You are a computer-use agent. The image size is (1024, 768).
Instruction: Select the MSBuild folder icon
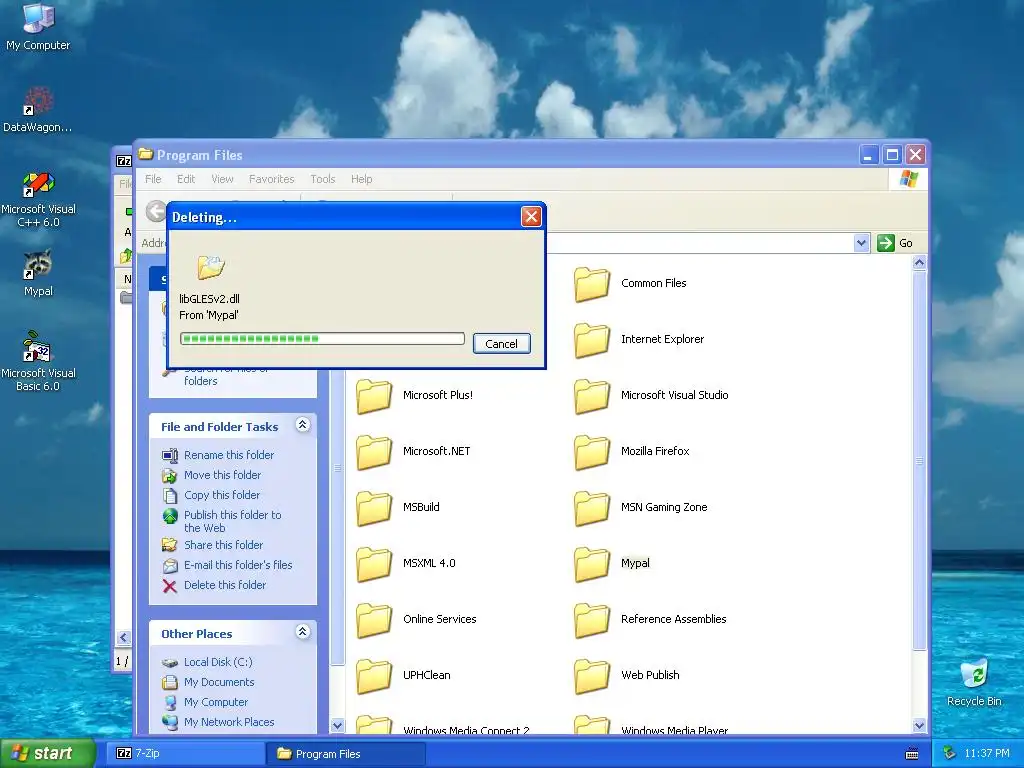point(374,508)
